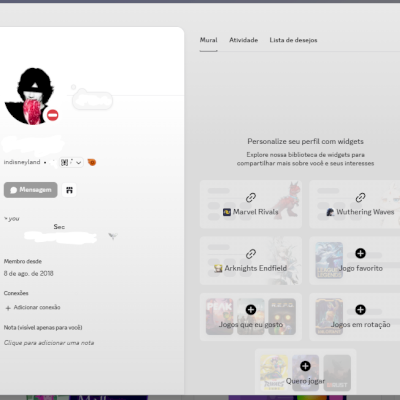Viewport: 400px width, 400px height.
Task: Click the plus icon for Jogos em rotação
Action: (x=360, y=310)
